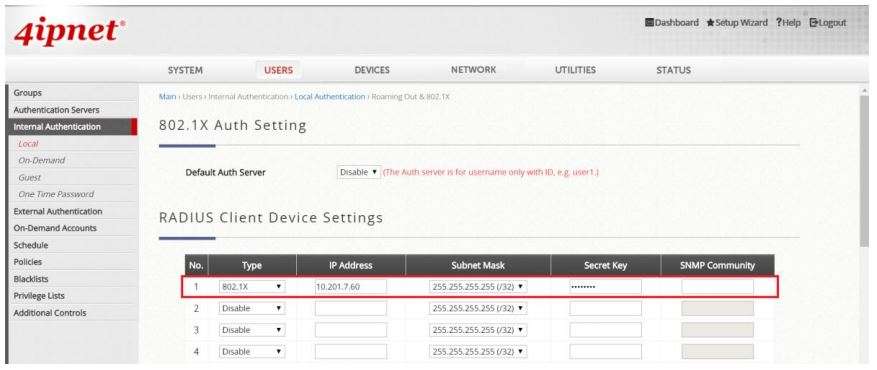This screenshot has width=877, height=370.
Task: Click Secret Key field in row 1
Action: coord(605,287)
